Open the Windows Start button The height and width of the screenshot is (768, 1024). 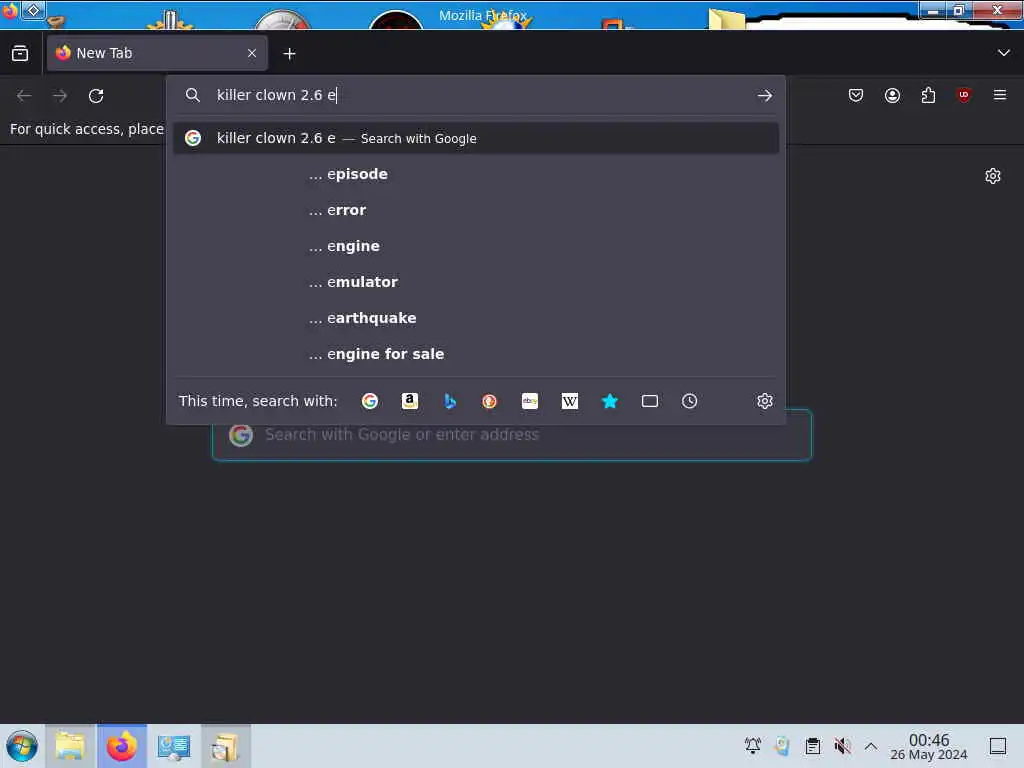tap(22, 746)
